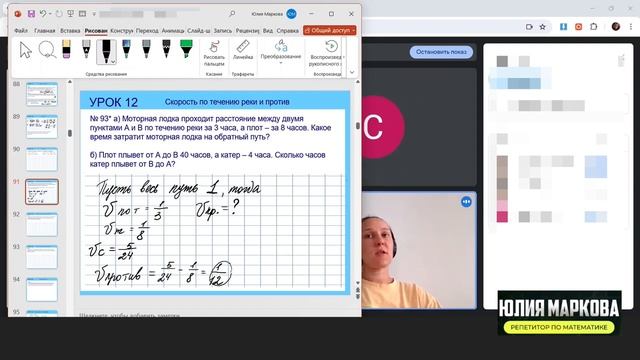Open slide 94 thumbnail

tap(42, 290)
